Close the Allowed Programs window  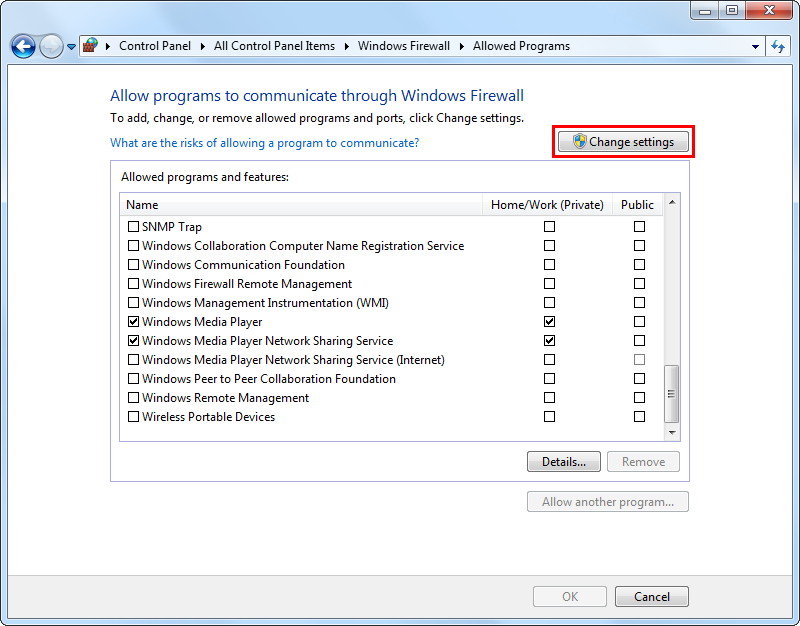coord(769,10)
